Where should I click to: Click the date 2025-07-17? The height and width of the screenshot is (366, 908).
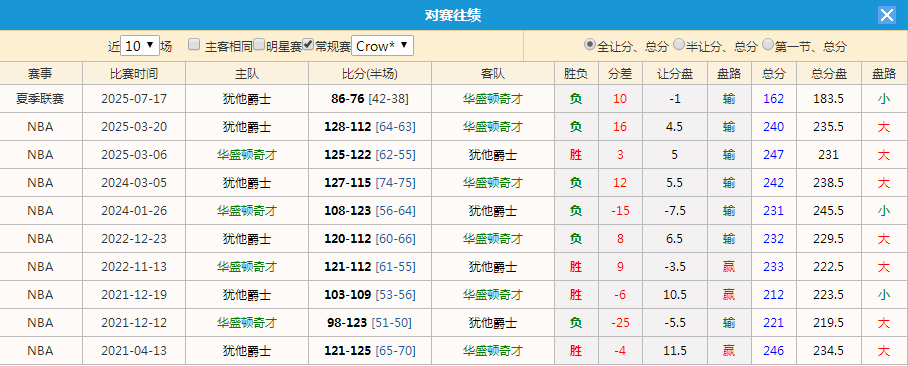point(134,99)
